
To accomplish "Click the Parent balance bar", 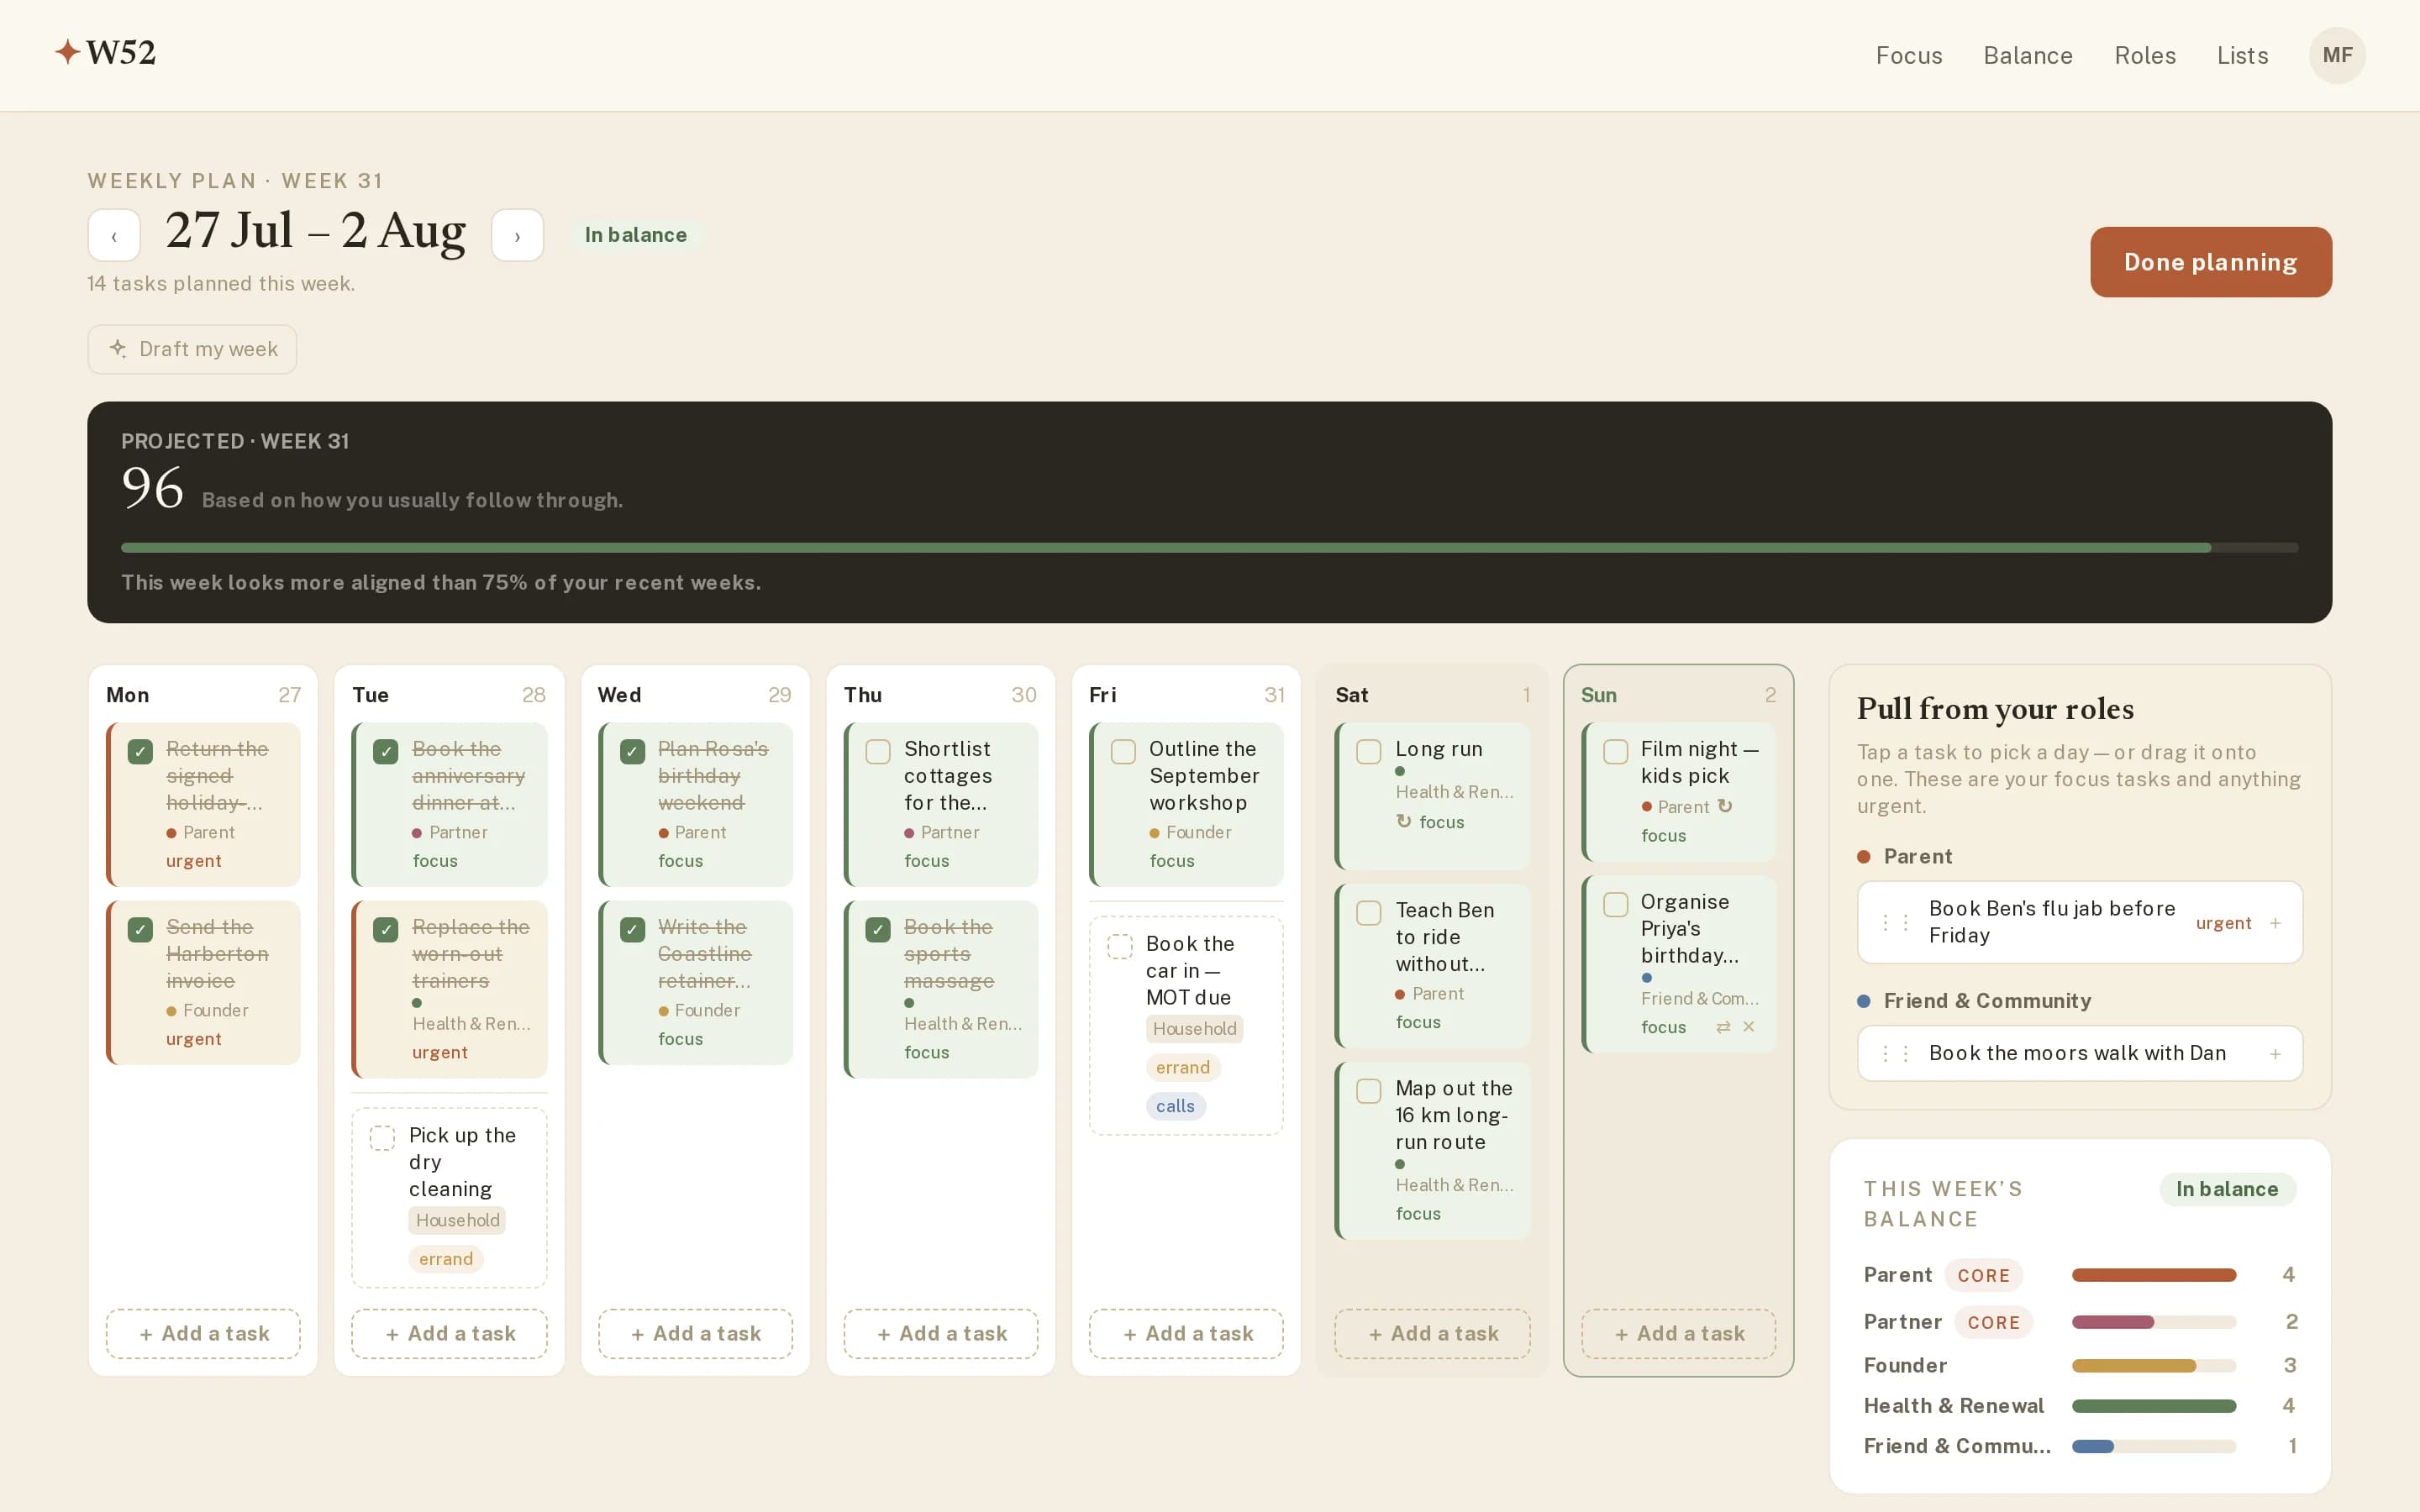I will click(x=2153, y=1275).
